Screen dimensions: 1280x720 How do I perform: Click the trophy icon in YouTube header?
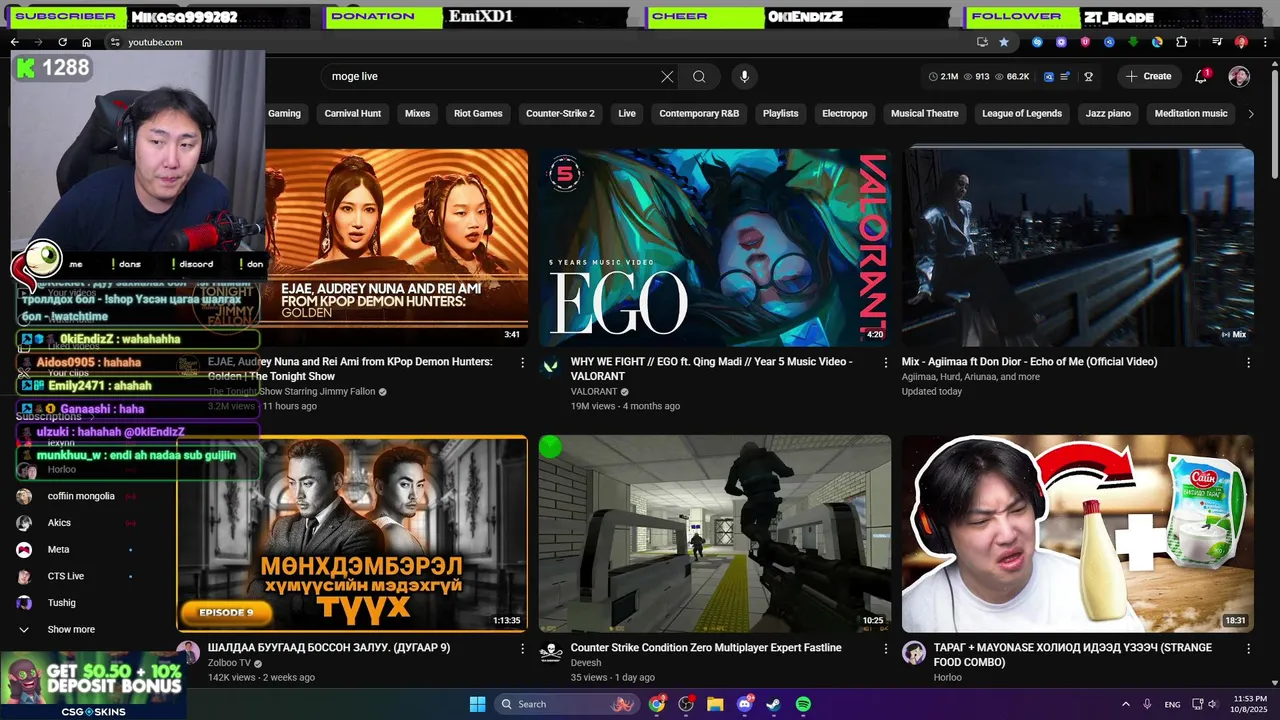coord(1088,76)
